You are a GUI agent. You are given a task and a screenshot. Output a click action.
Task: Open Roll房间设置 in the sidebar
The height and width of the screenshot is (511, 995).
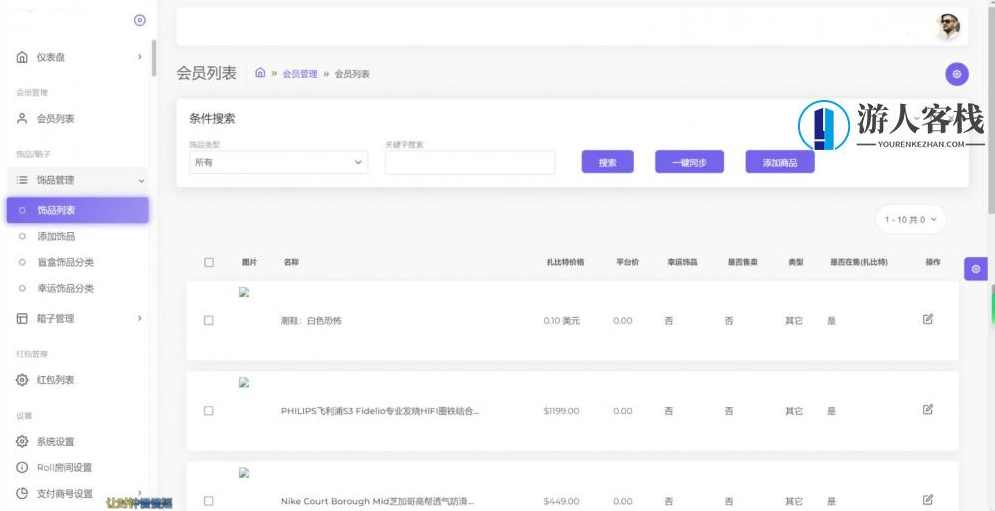[64, 467]
